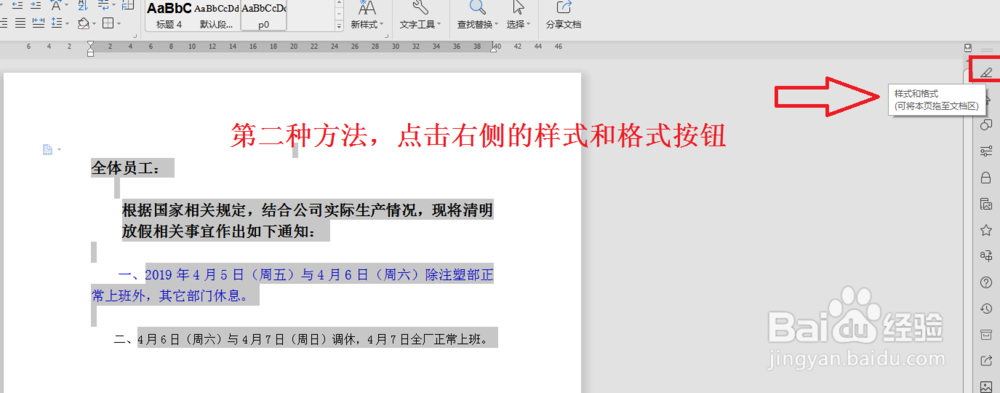This screenshot has height=393, width=1000.
Task: Open the dropdown arrow beside page icon
Action: [x=59, y=150]
